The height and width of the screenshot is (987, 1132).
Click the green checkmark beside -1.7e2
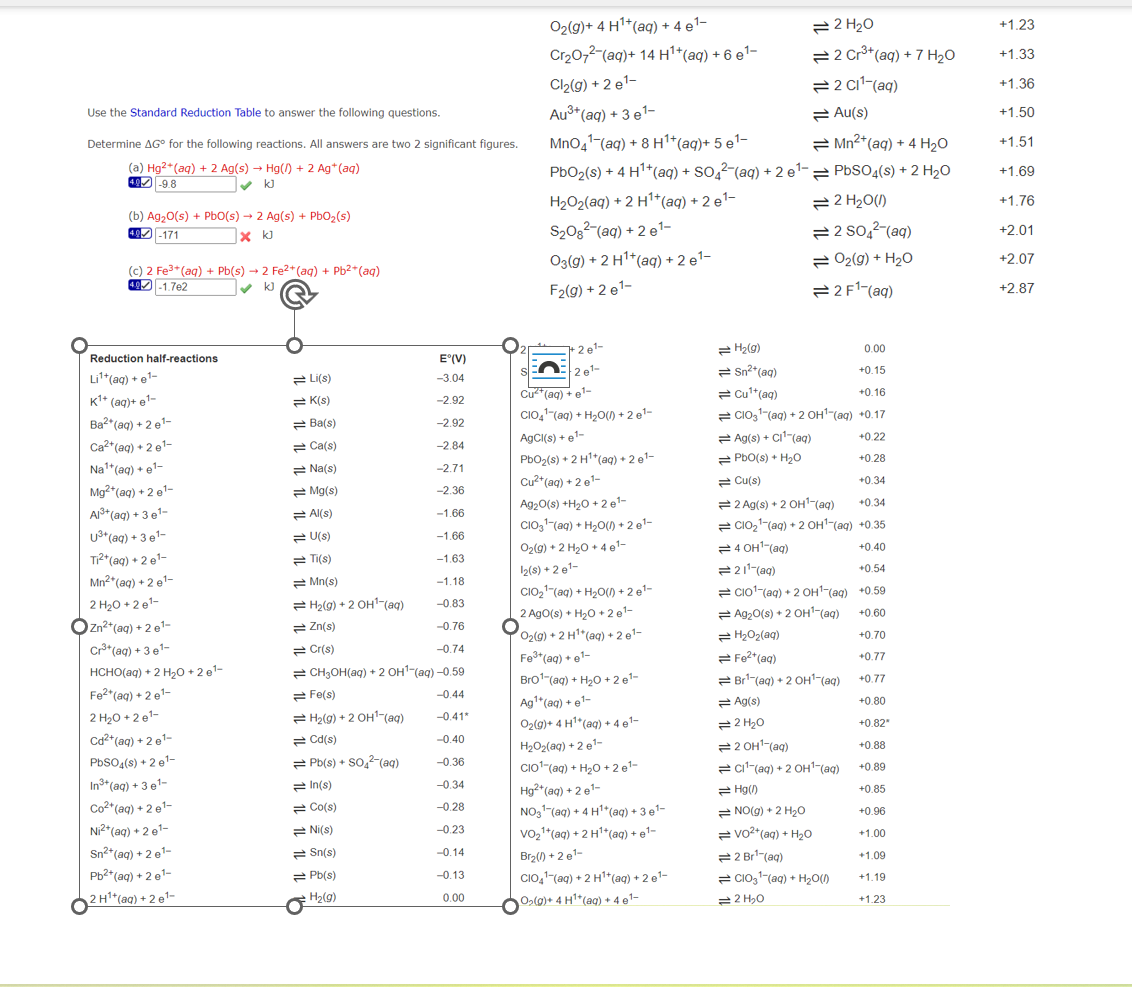click(246, 288)
